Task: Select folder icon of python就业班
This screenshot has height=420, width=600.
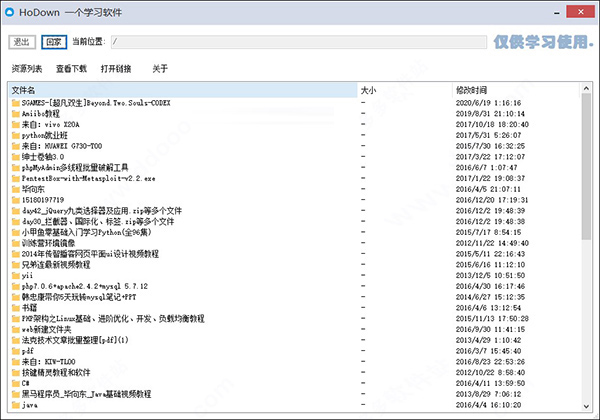Action: (x=16, y=135)
